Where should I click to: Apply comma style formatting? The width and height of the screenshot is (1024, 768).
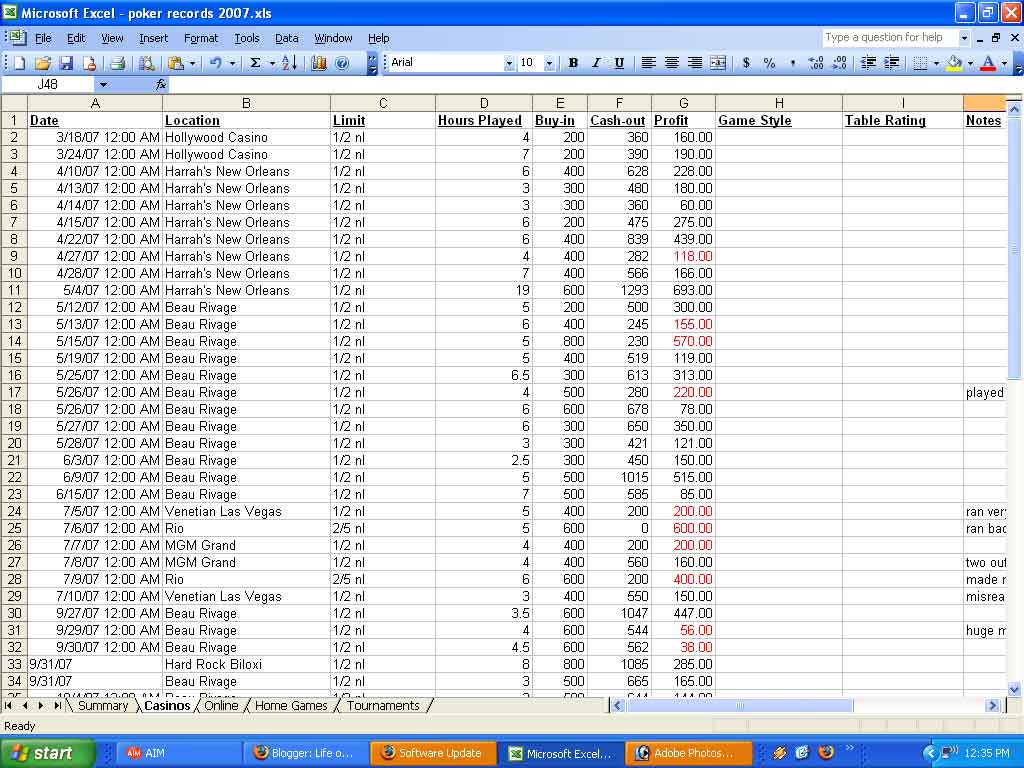click(x=793, y=63)
